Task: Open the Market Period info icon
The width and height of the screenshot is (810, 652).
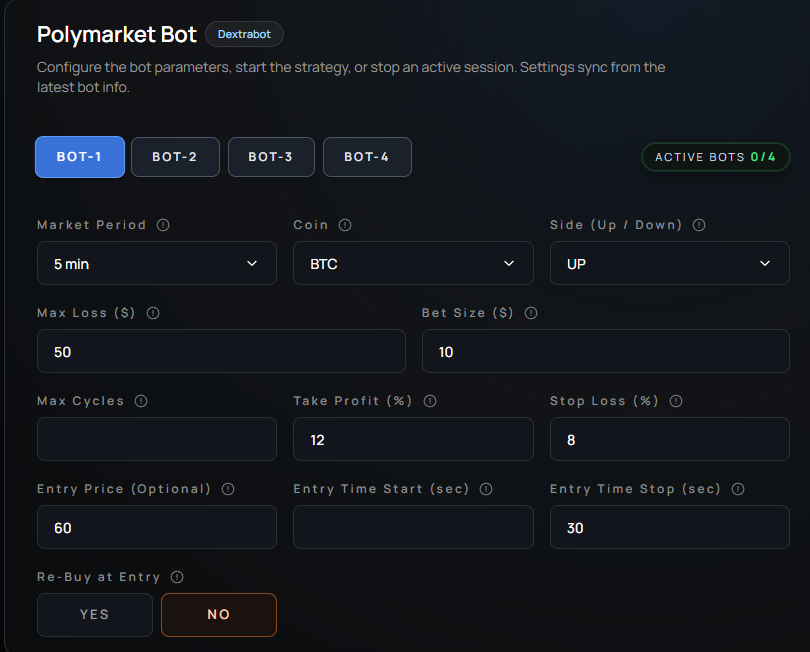Action: coord(163,225)
